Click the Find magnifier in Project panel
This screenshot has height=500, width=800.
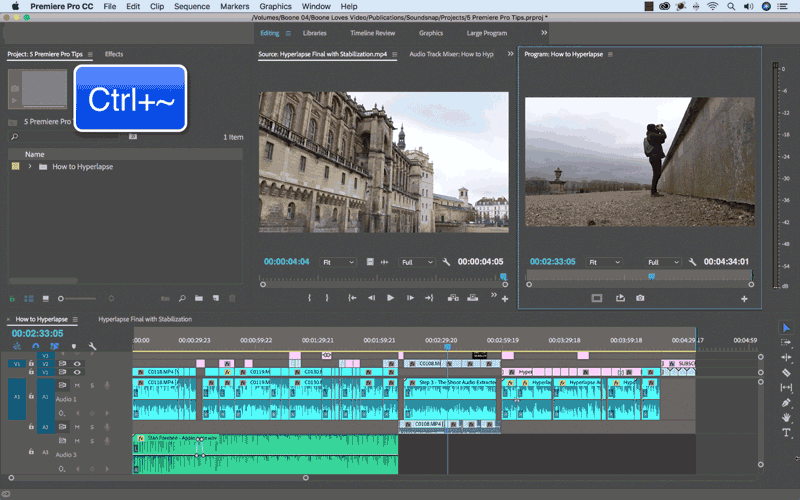click(x=182, y=298)
